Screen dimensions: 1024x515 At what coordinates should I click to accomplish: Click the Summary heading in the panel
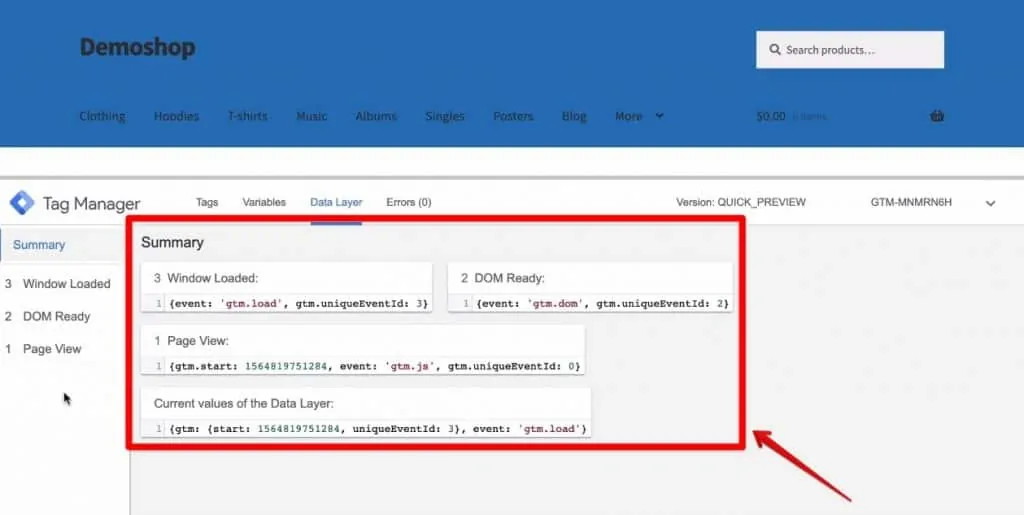(172, 242)
